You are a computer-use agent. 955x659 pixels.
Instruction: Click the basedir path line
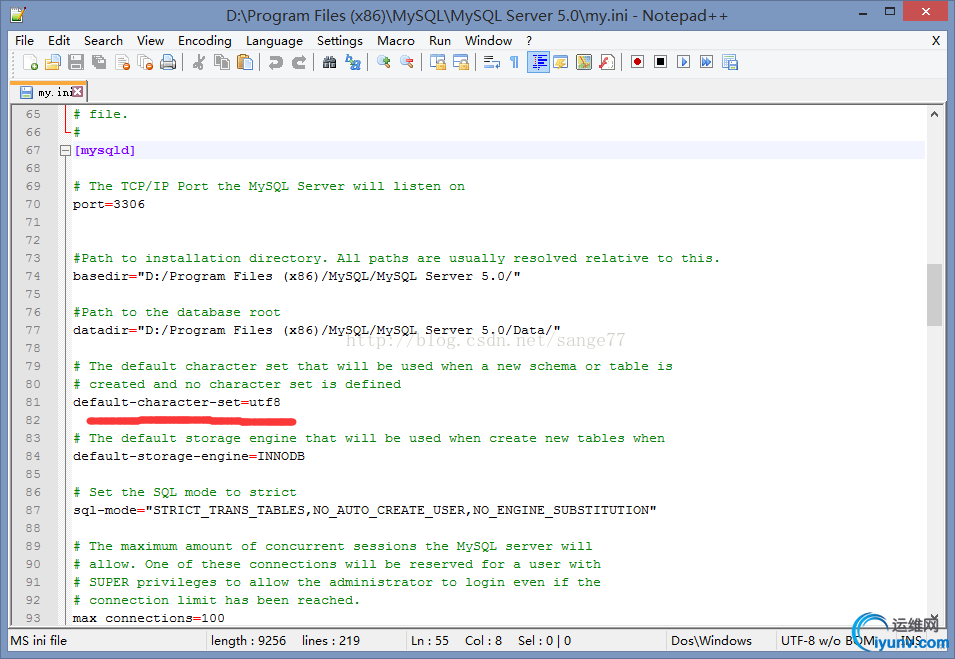pos(297,277)
